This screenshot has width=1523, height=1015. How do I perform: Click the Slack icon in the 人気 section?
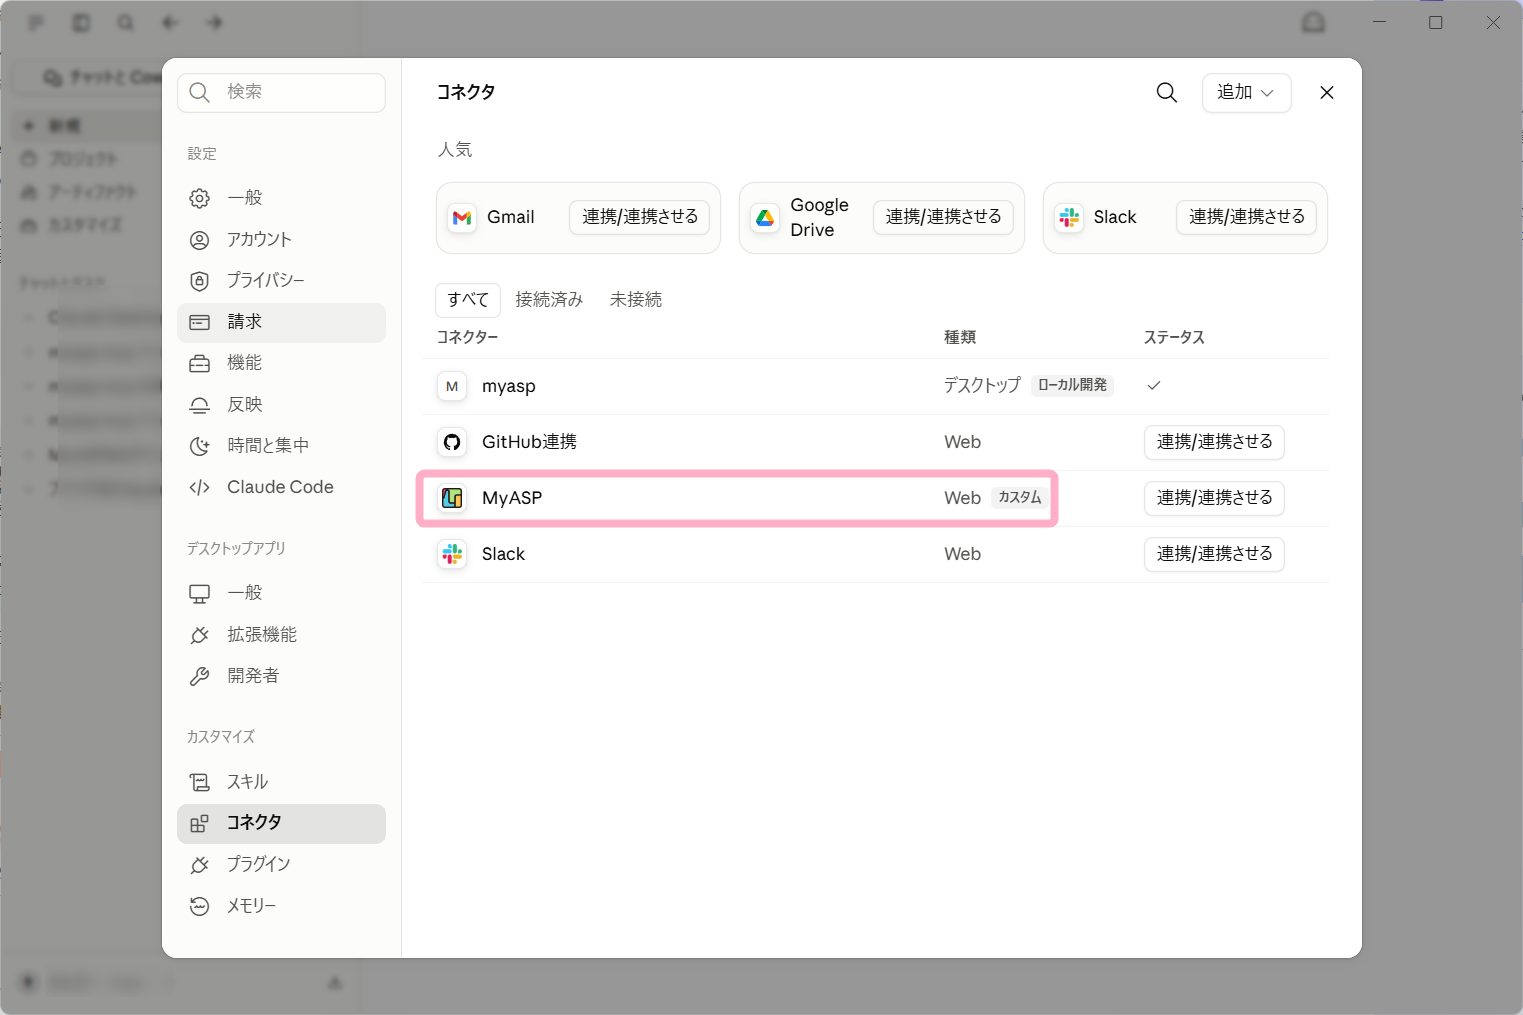(1069, 217)
